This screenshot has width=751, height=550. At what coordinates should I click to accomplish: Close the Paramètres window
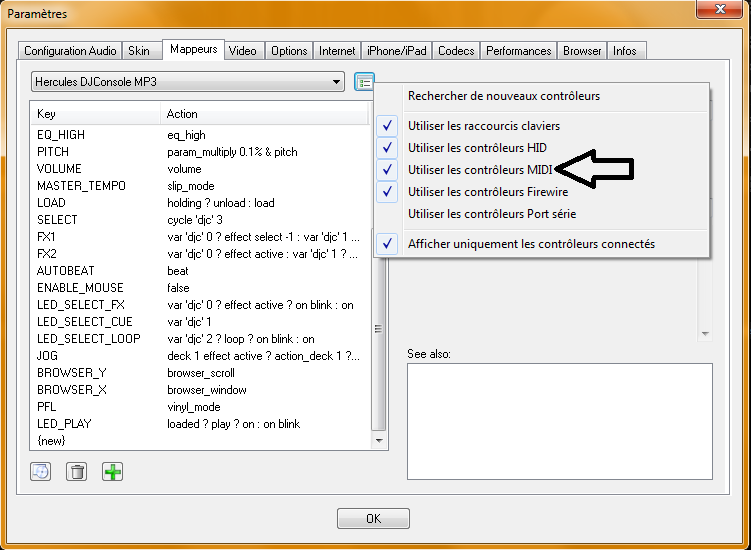point(720,9)
